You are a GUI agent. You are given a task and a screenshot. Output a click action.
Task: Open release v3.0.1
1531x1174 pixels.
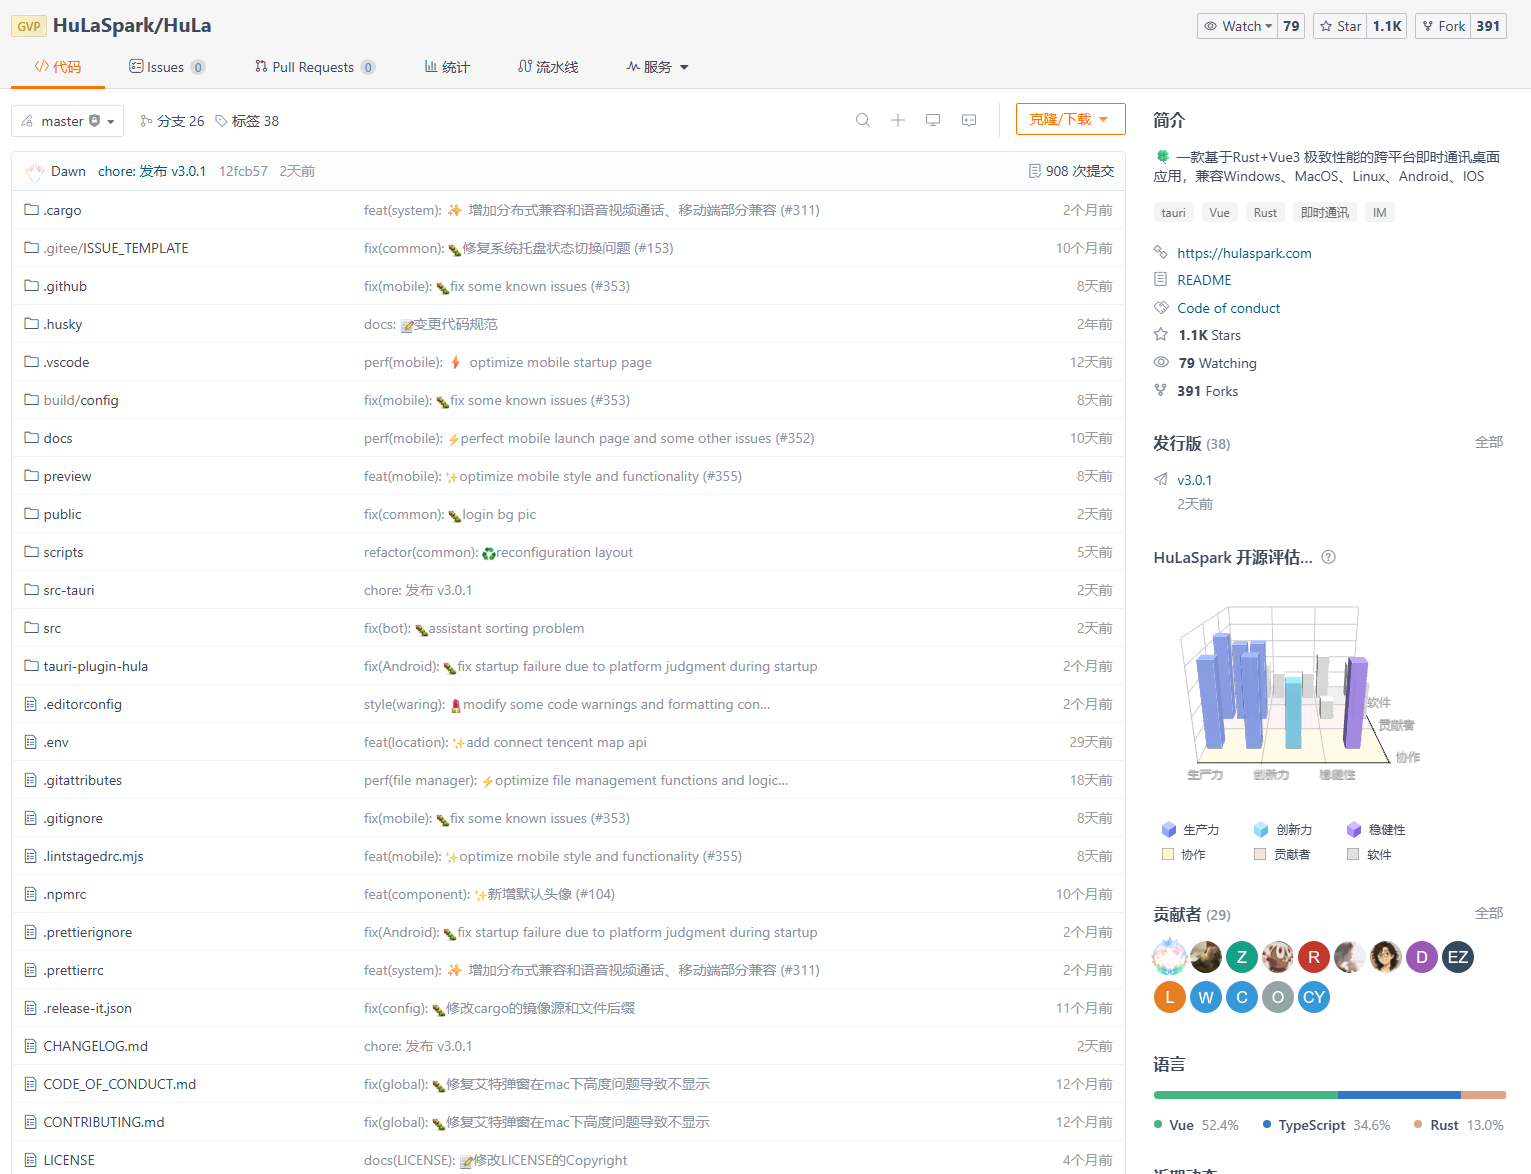(x=1194, y=480)
